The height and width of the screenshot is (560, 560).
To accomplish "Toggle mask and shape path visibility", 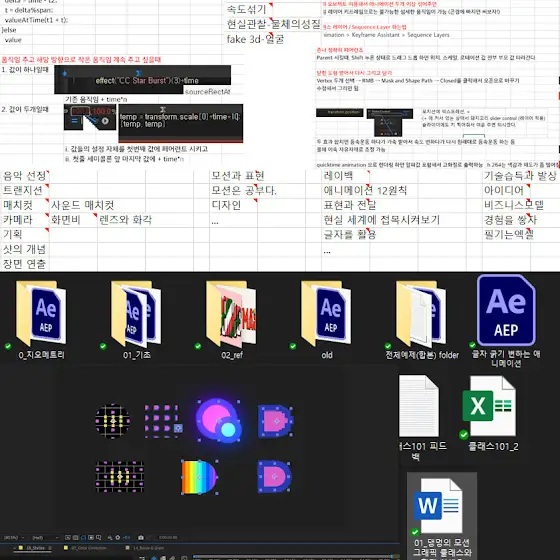I will pyautogui.click(x=83, y=538).
